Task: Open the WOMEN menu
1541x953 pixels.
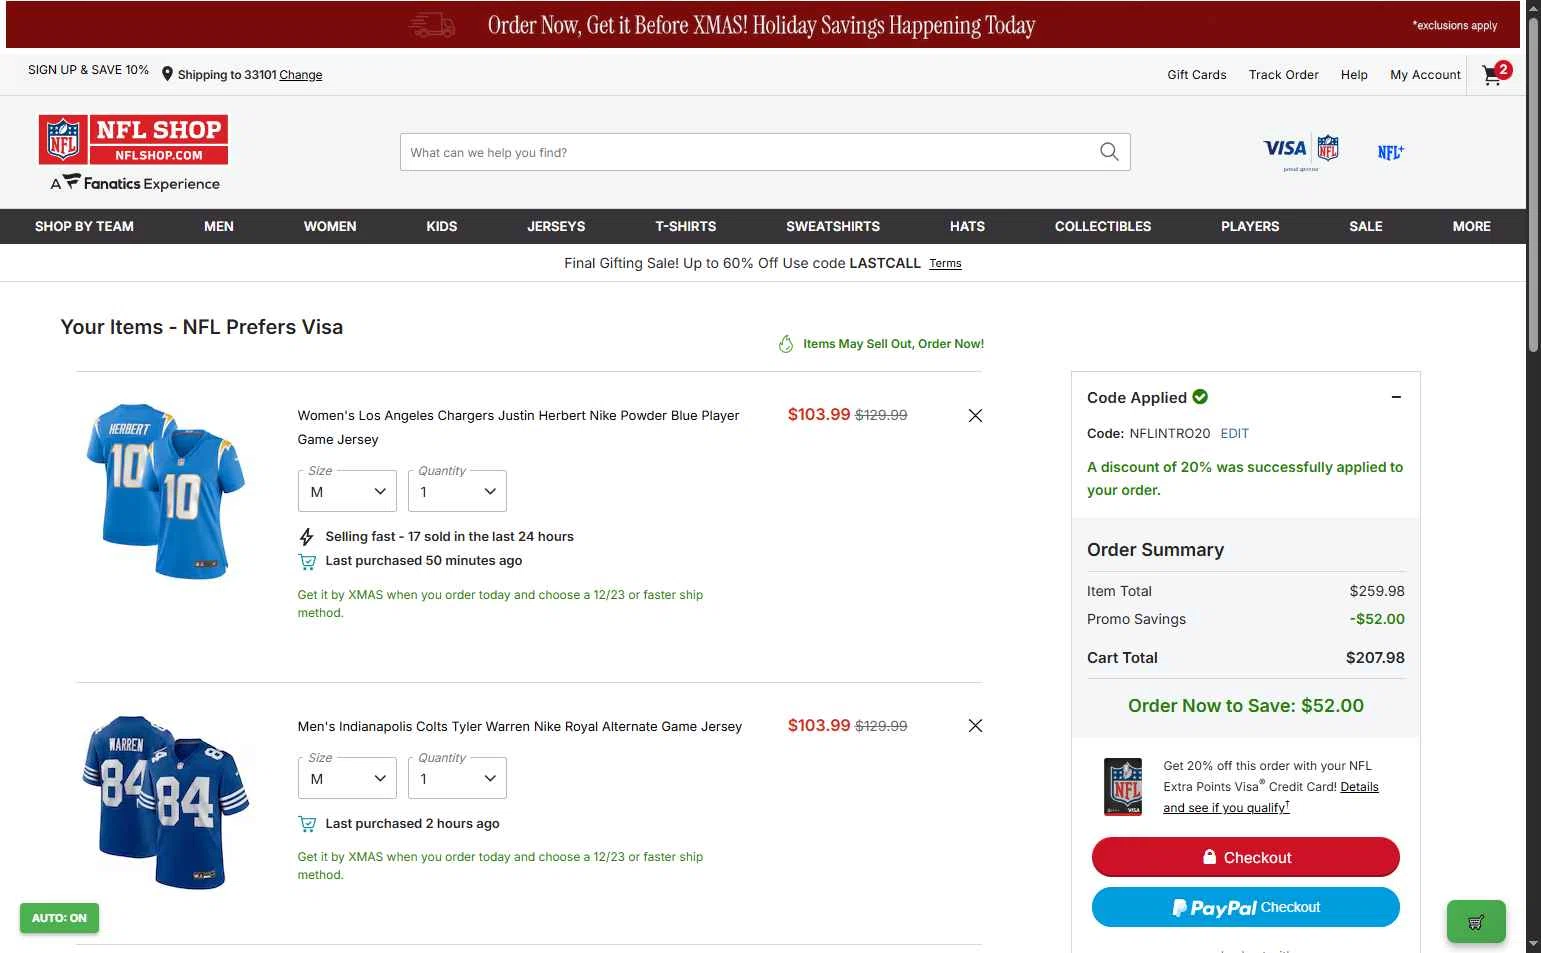Action: [330, 227]
